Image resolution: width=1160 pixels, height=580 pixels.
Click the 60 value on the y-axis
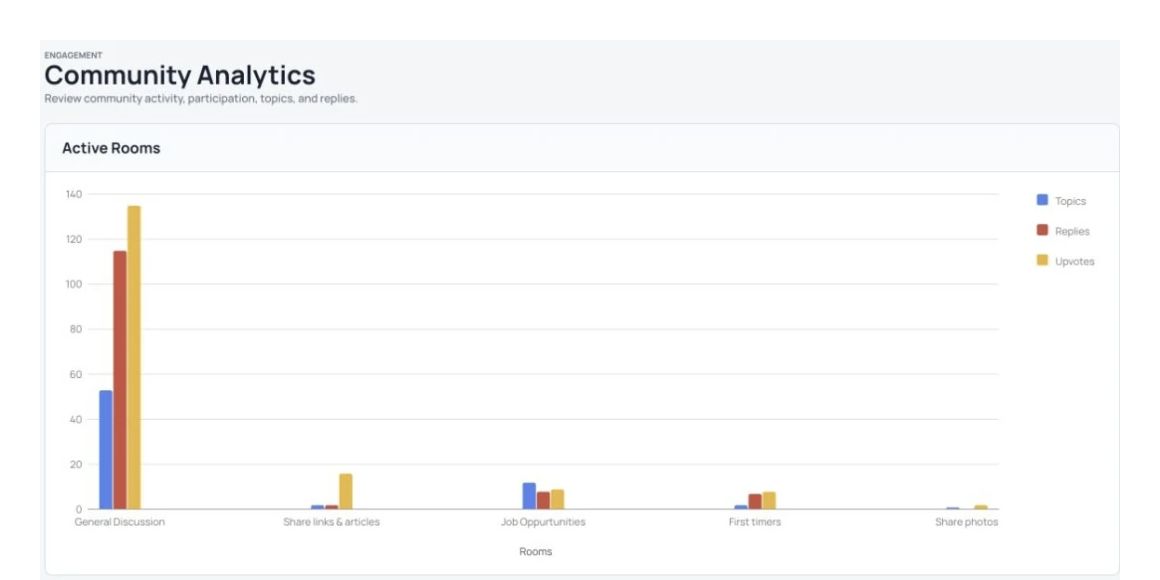[76, 374]
